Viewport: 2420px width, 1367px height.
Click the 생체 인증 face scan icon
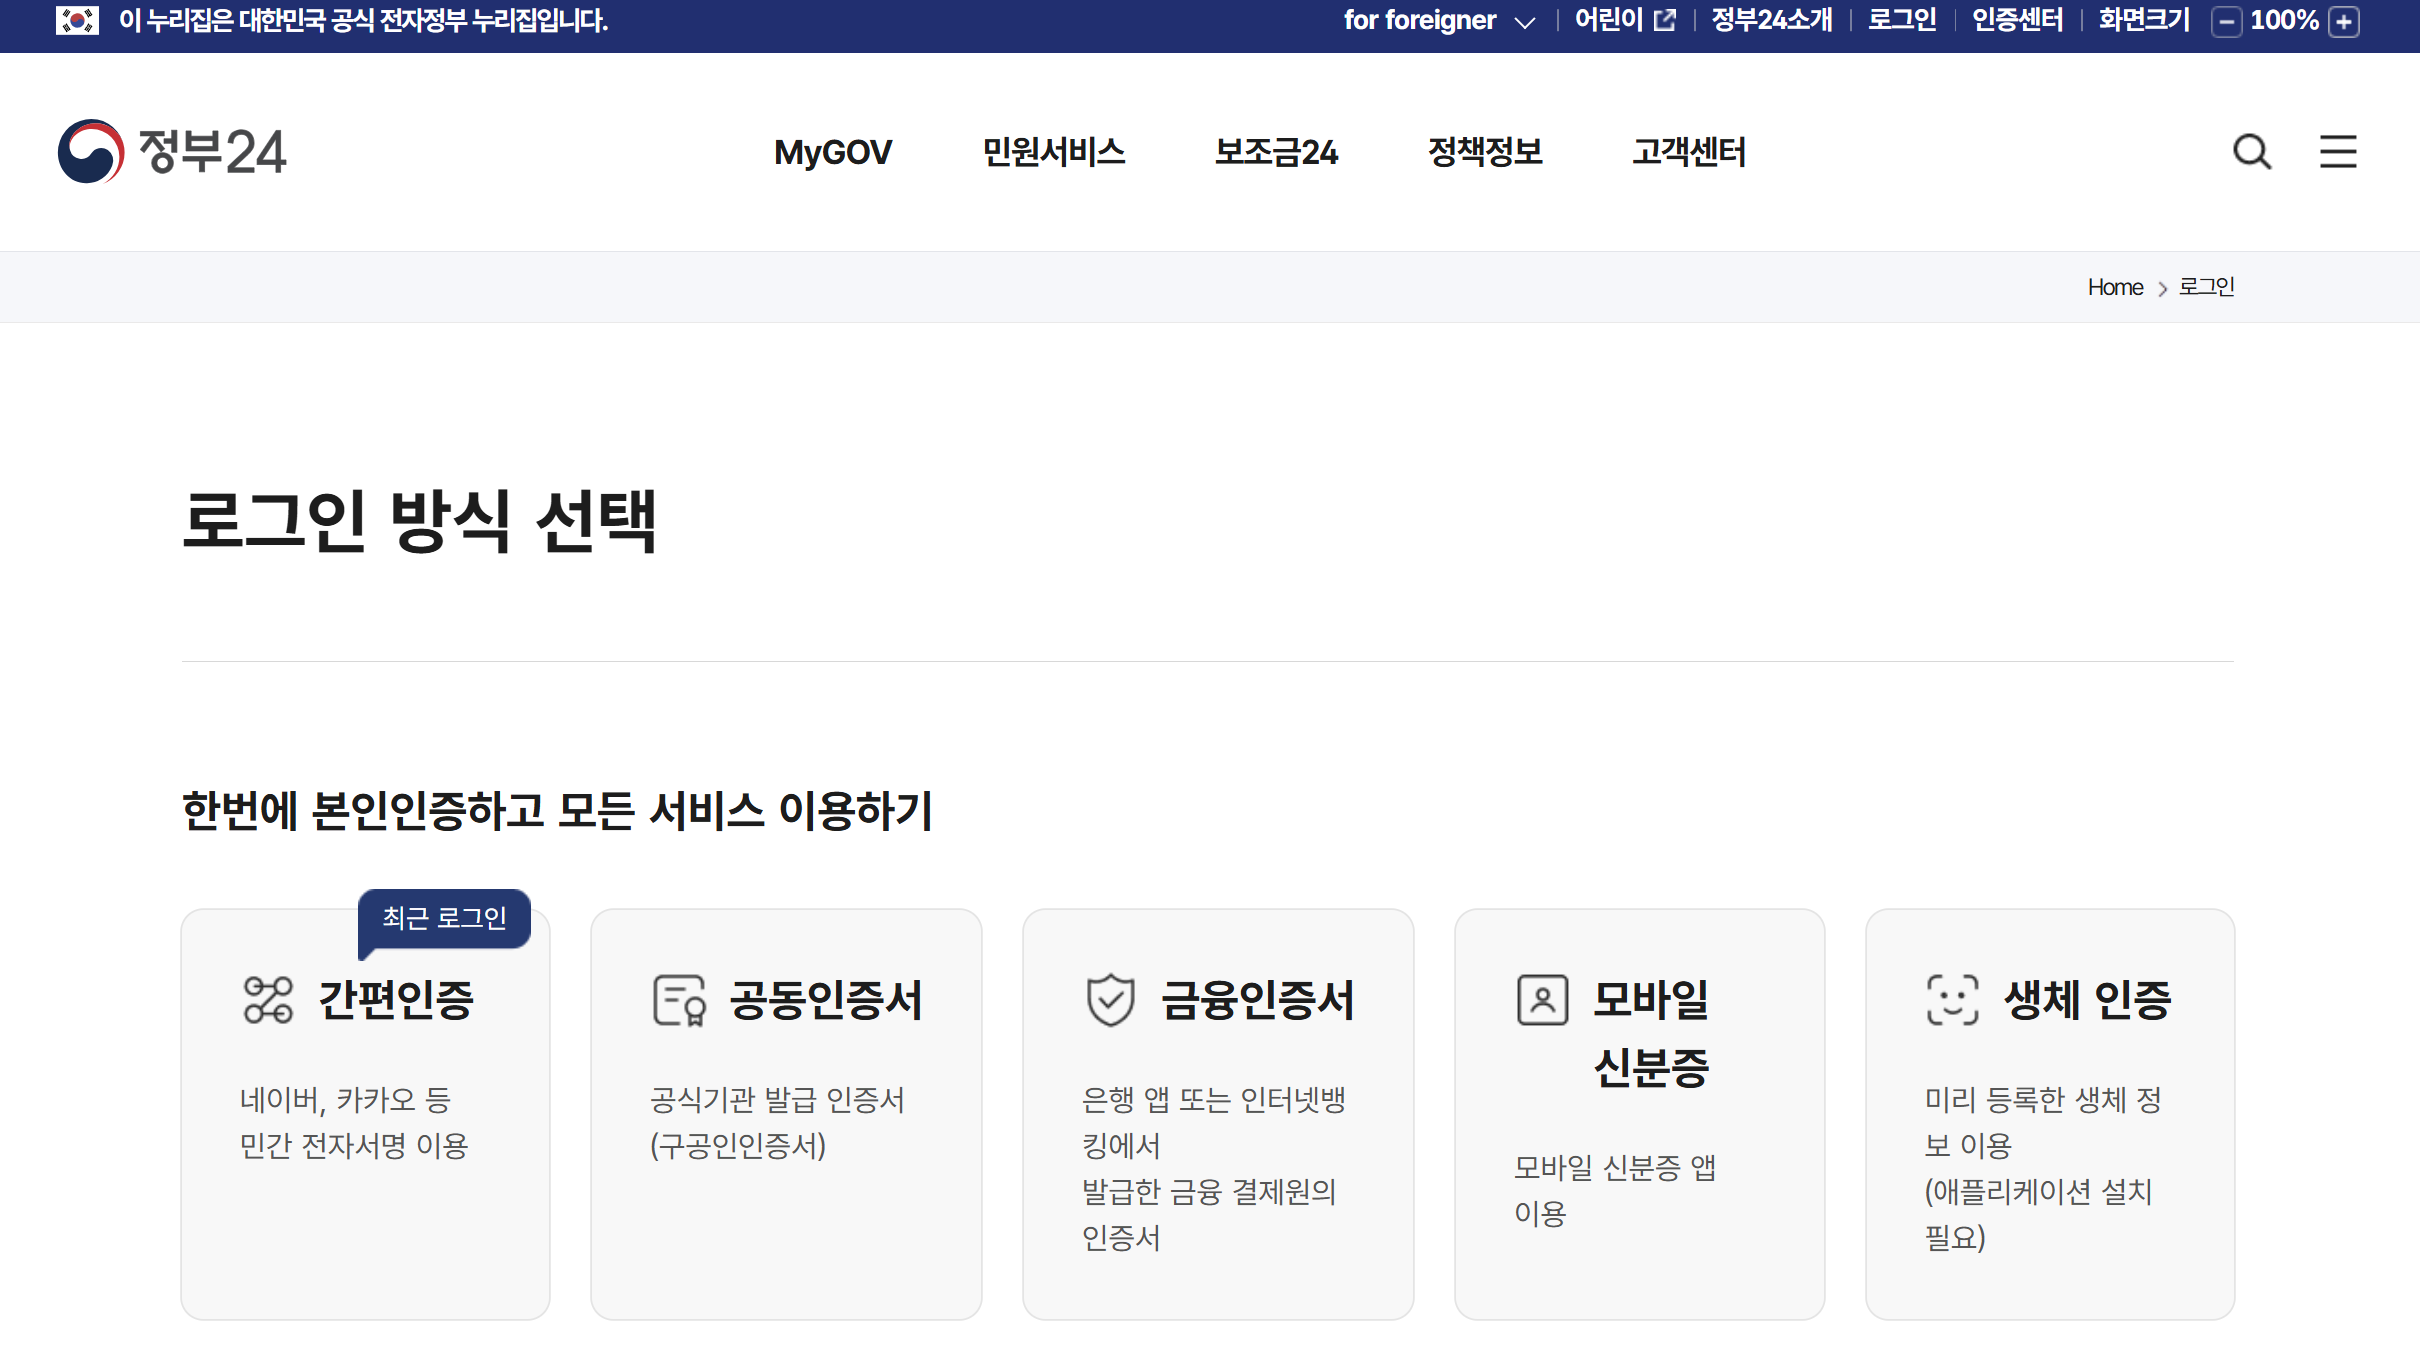click(x=1952, y=1000)
